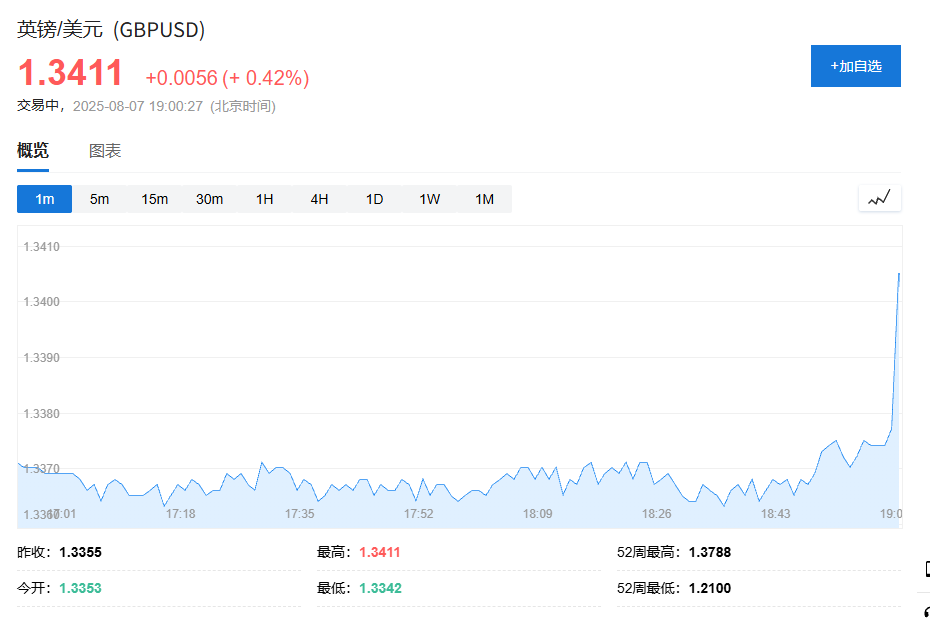Open the chart type line icon

click(x=879, y=199)
